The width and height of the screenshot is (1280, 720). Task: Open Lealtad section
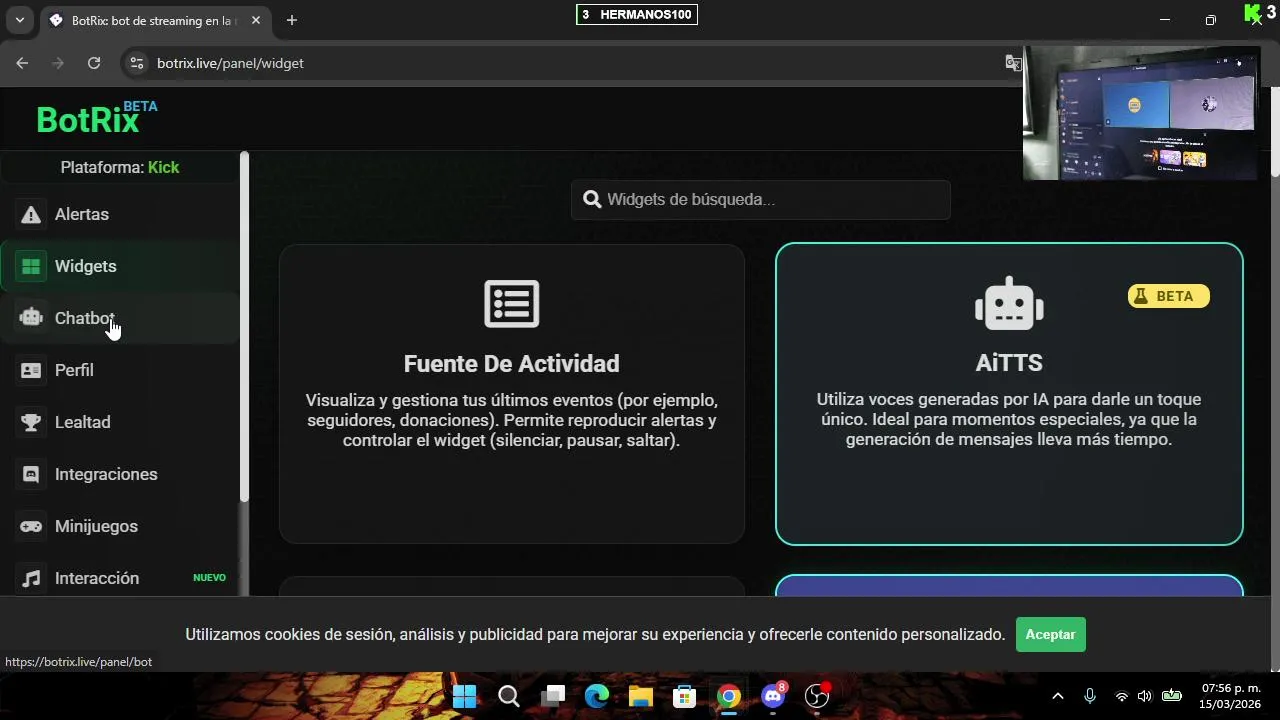pyautogui.click(x=120, y=422)
